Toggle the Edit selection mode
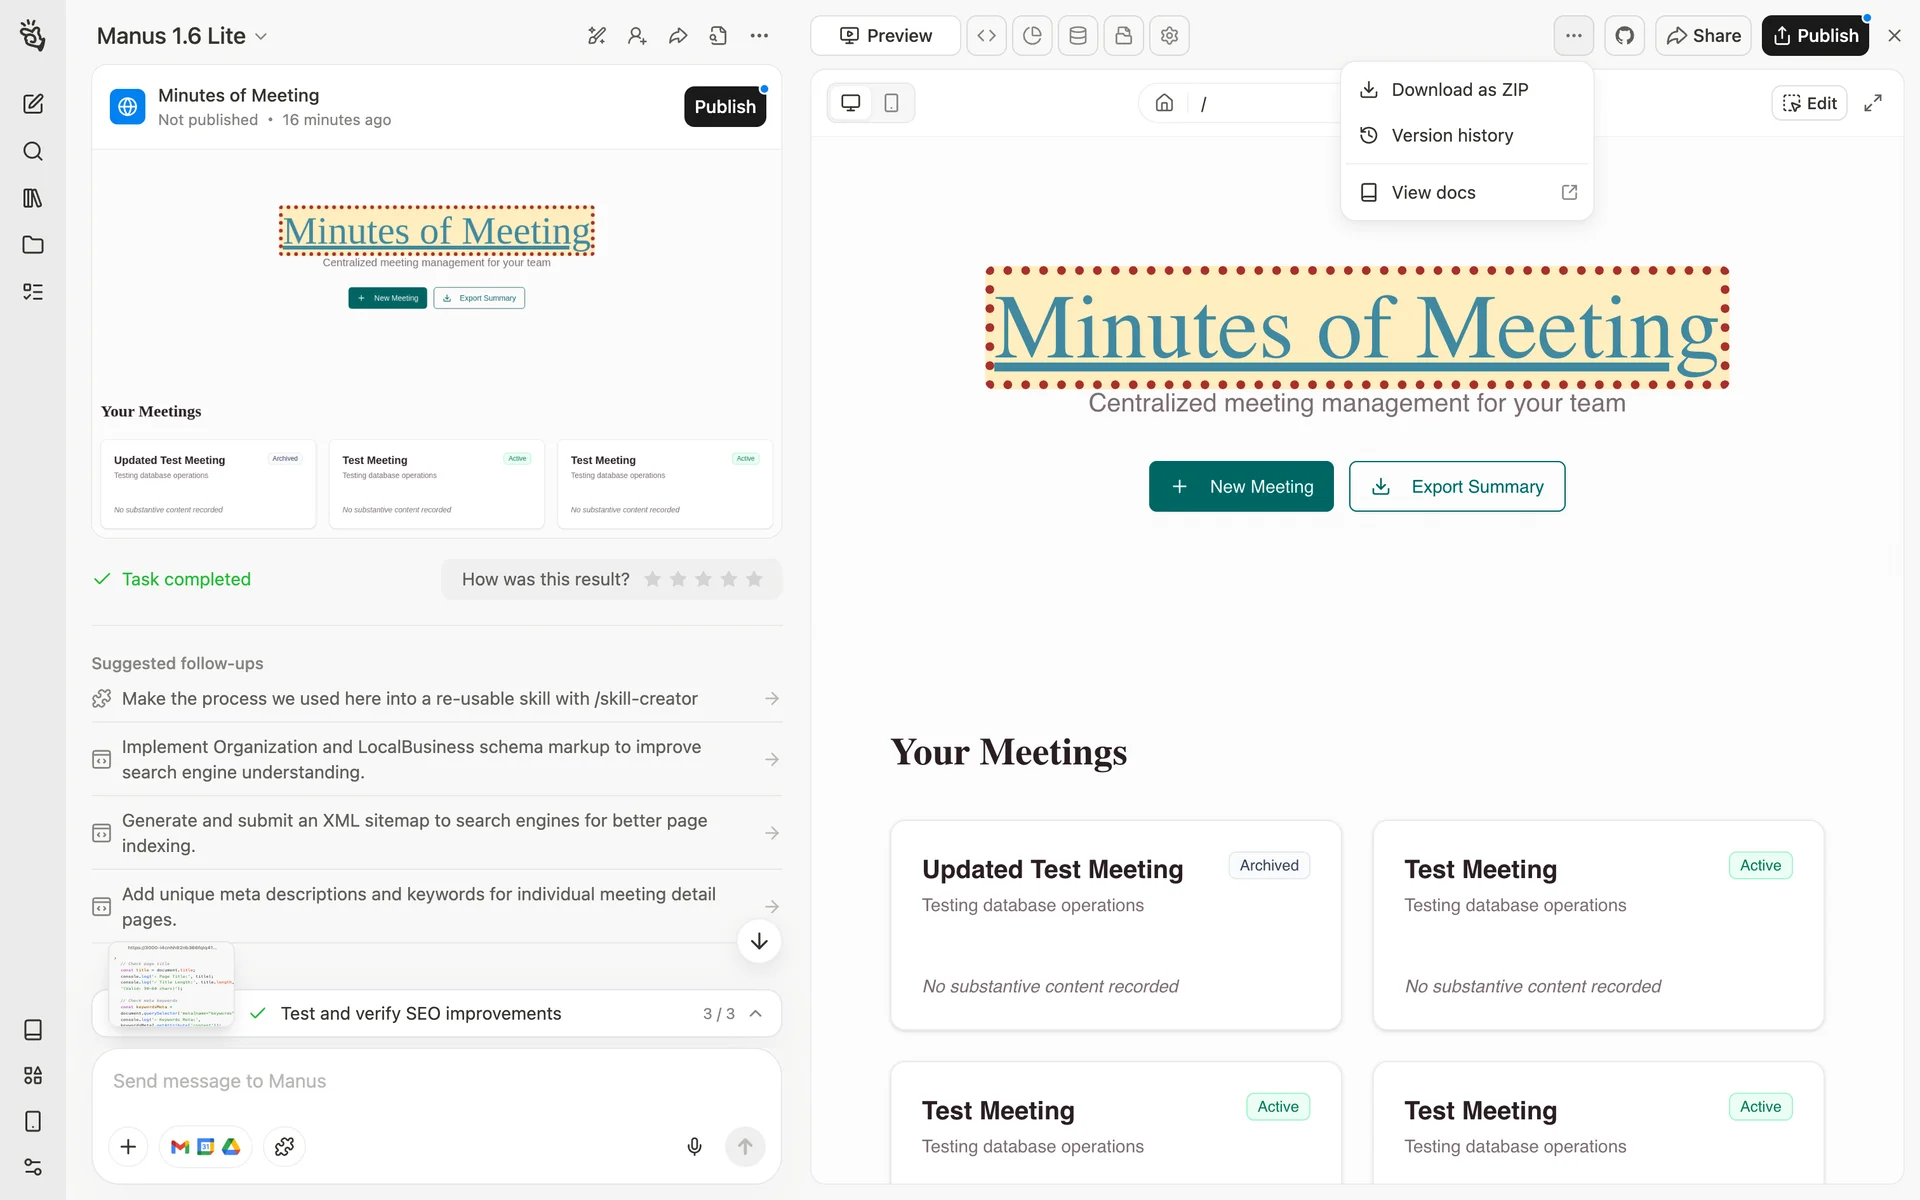The height and width of the screenshot is (1200, 1920). click(1809, 103)
